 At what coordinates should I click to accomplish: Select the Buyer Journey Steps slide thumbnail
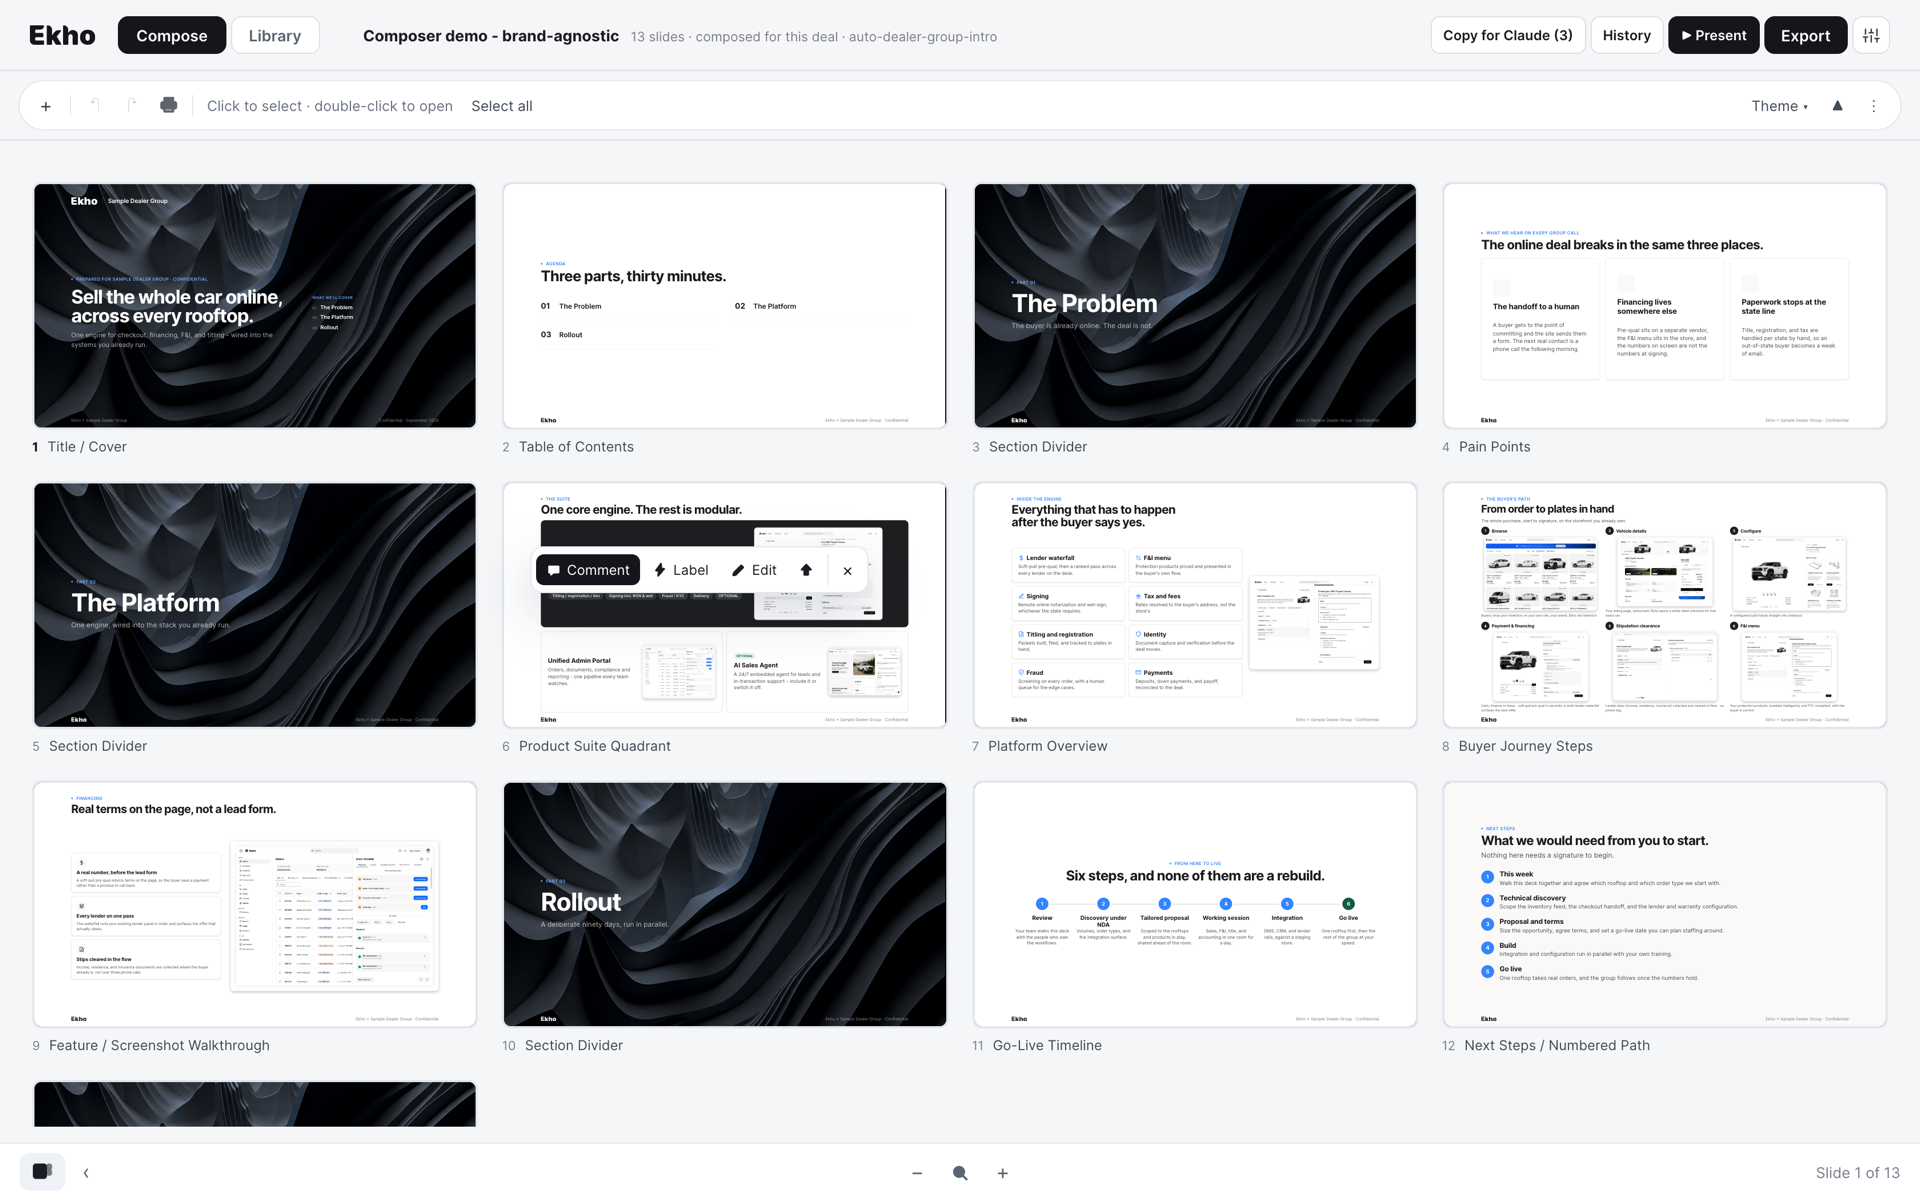[x=1665, y=605]
